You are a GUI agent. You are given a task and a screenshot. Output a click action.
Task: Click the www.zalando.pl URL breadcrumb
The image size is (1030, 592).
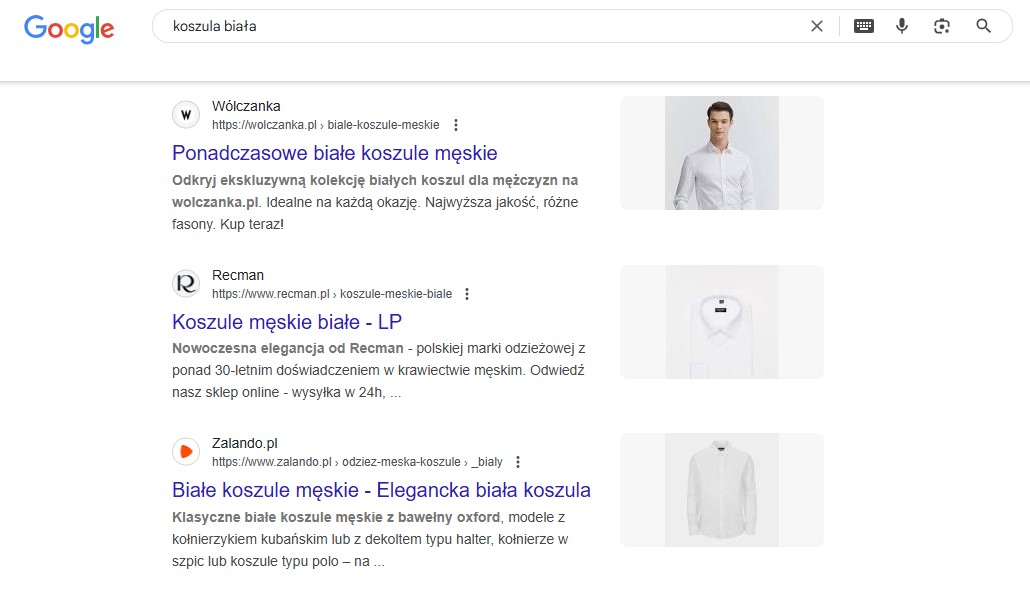pos(357,462)
